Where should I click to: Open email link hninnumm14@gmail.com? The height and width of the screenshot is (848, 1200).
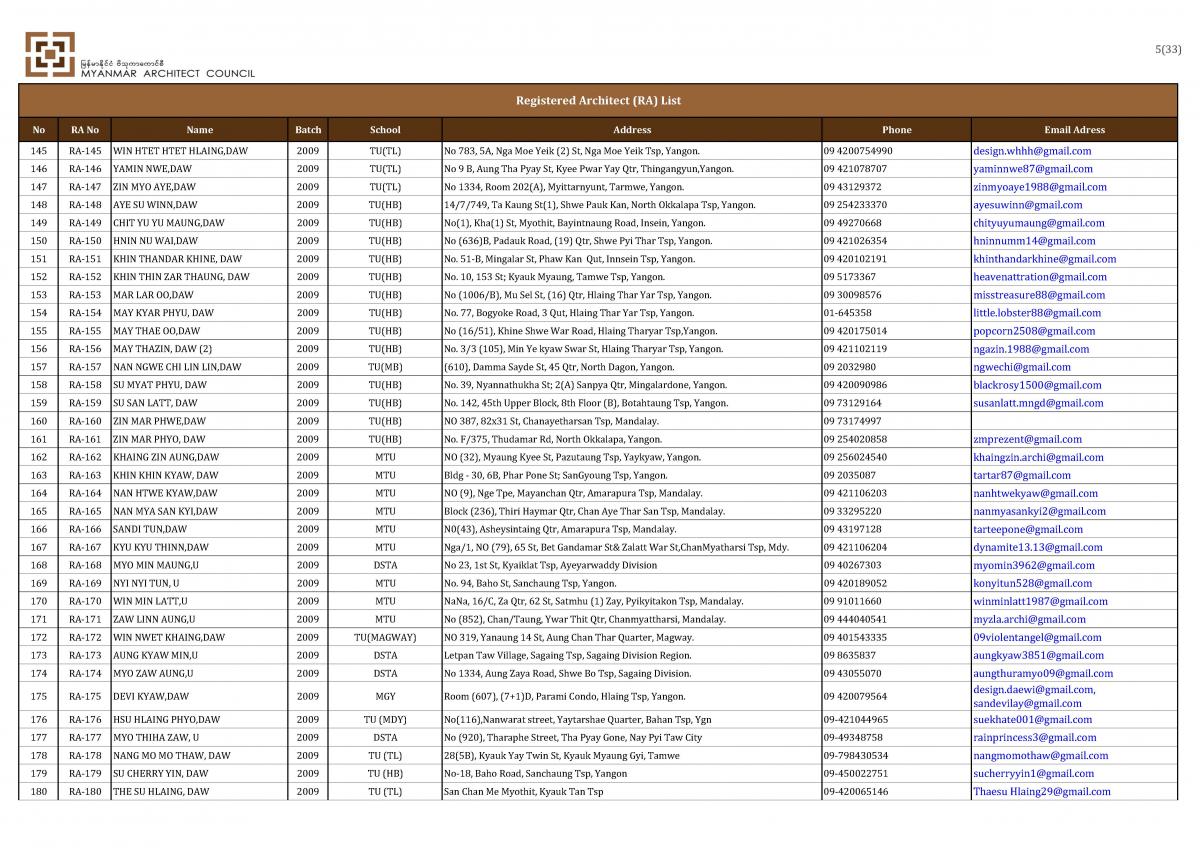pyautogui.click(x=1034, y=241)
